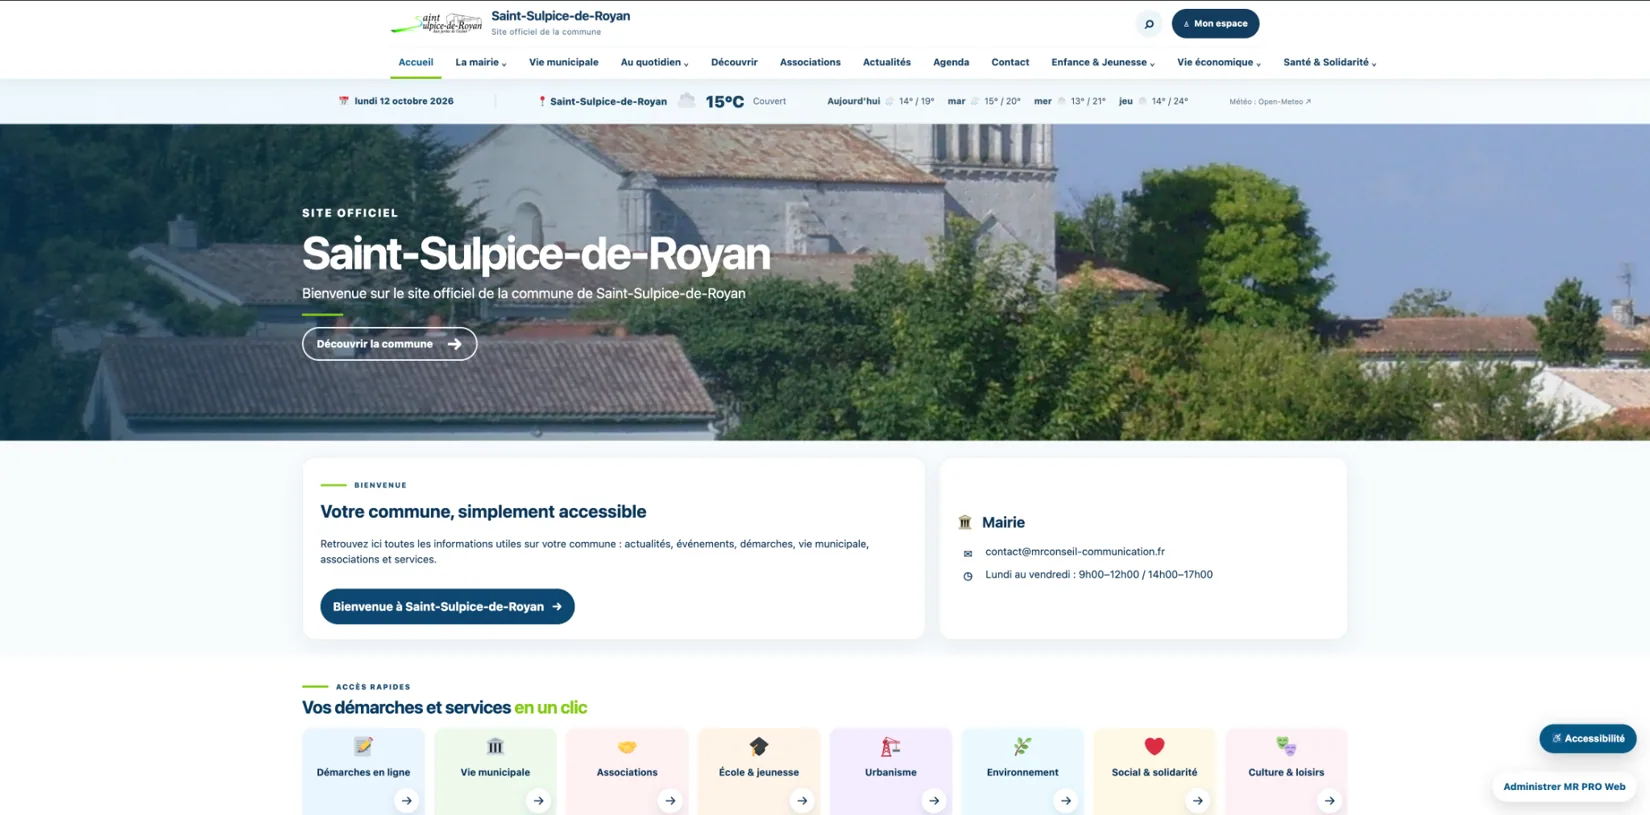Click the Démarches en ligne notepad icon

point(363,746)
